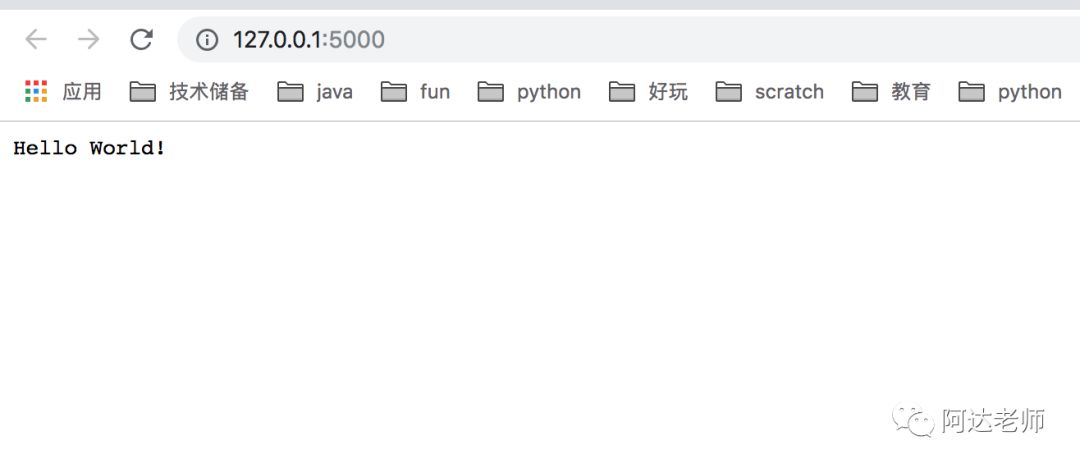Click the browser back arrow

click(x=36, y=39)
